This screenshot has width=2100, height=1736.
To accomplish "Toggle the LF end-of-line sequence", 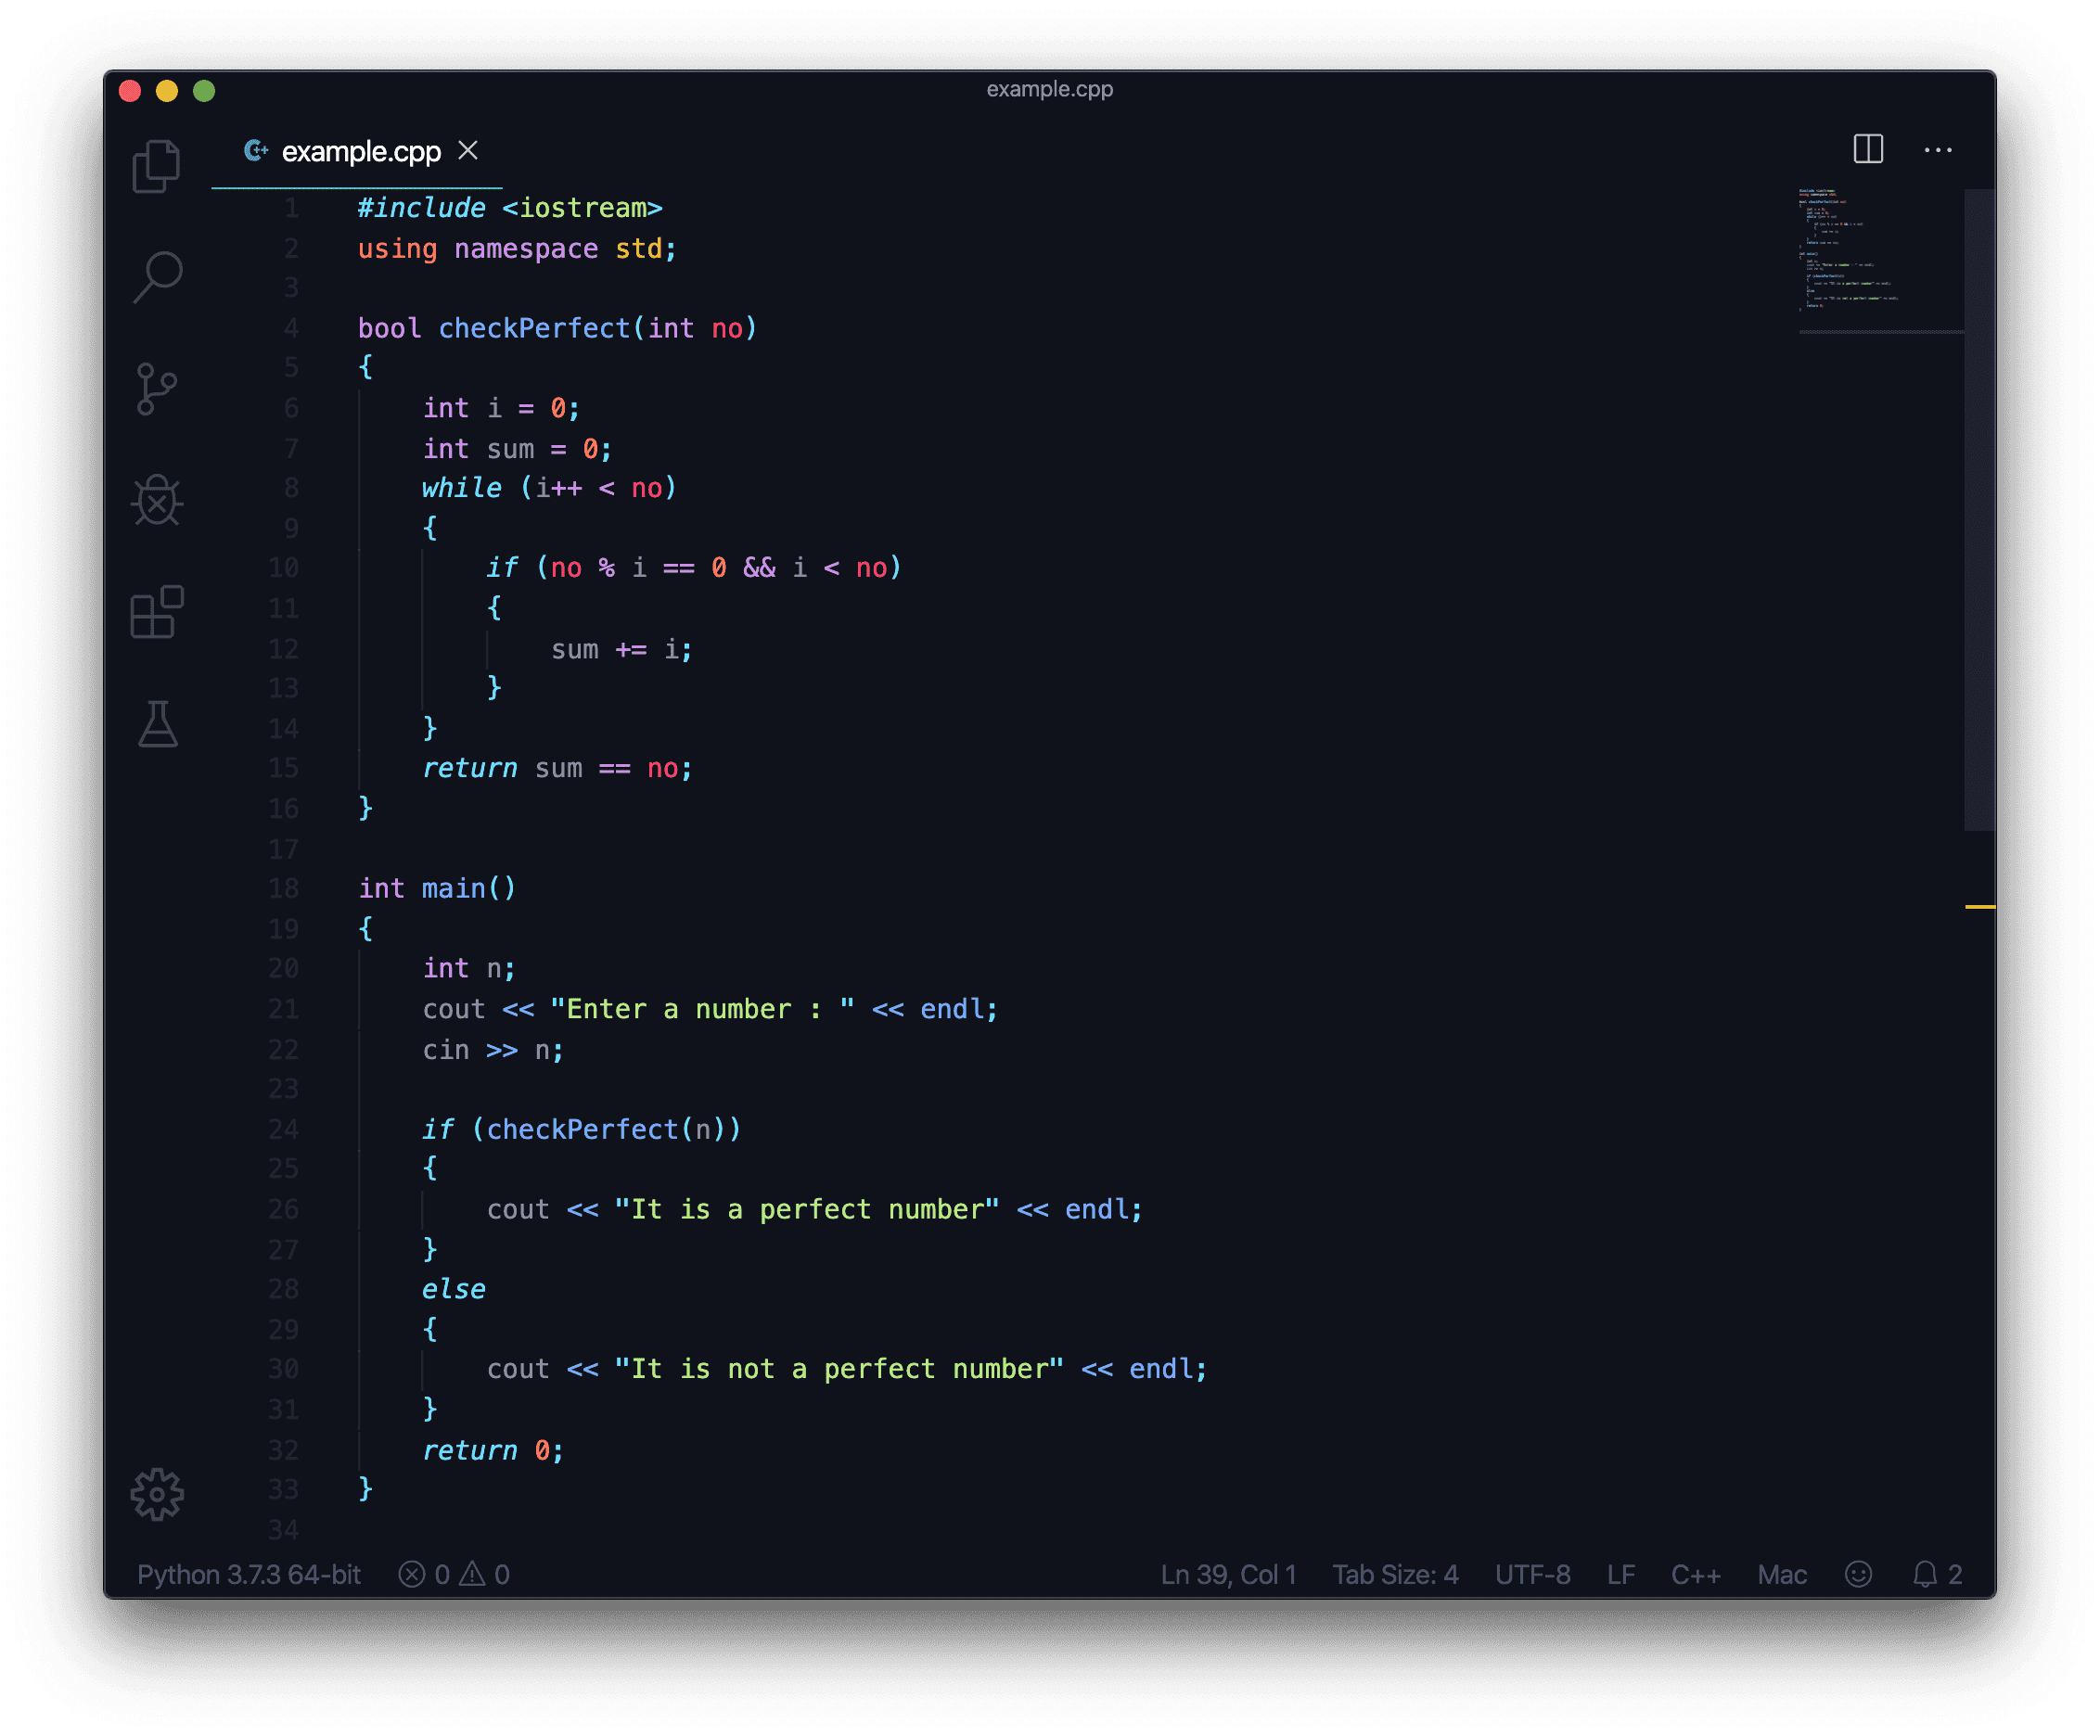I will [1621, 1575].
